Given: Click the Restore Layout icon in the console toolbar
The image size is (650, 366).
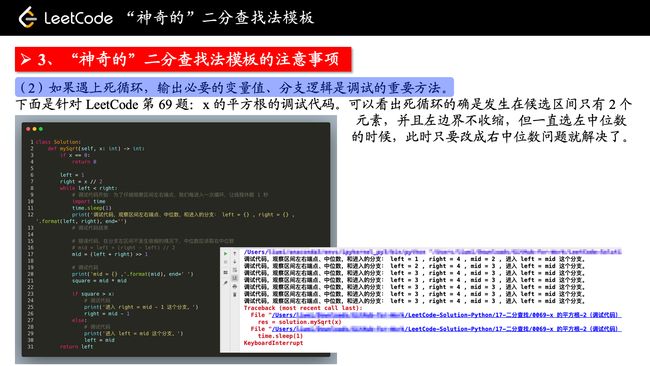Looking at the screenshot, I should pyautogui.click(x=226, y=272).
